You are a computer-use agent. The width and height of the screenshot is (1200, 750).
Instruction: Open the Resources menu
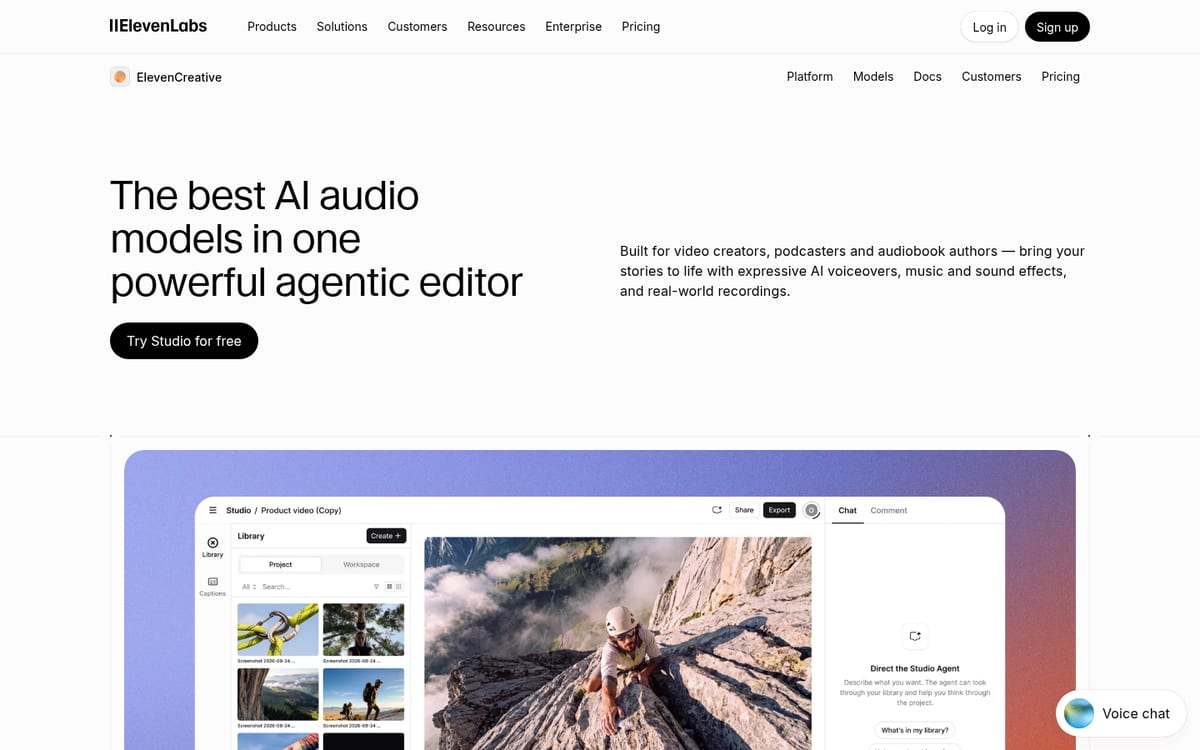tap(496, 27)
